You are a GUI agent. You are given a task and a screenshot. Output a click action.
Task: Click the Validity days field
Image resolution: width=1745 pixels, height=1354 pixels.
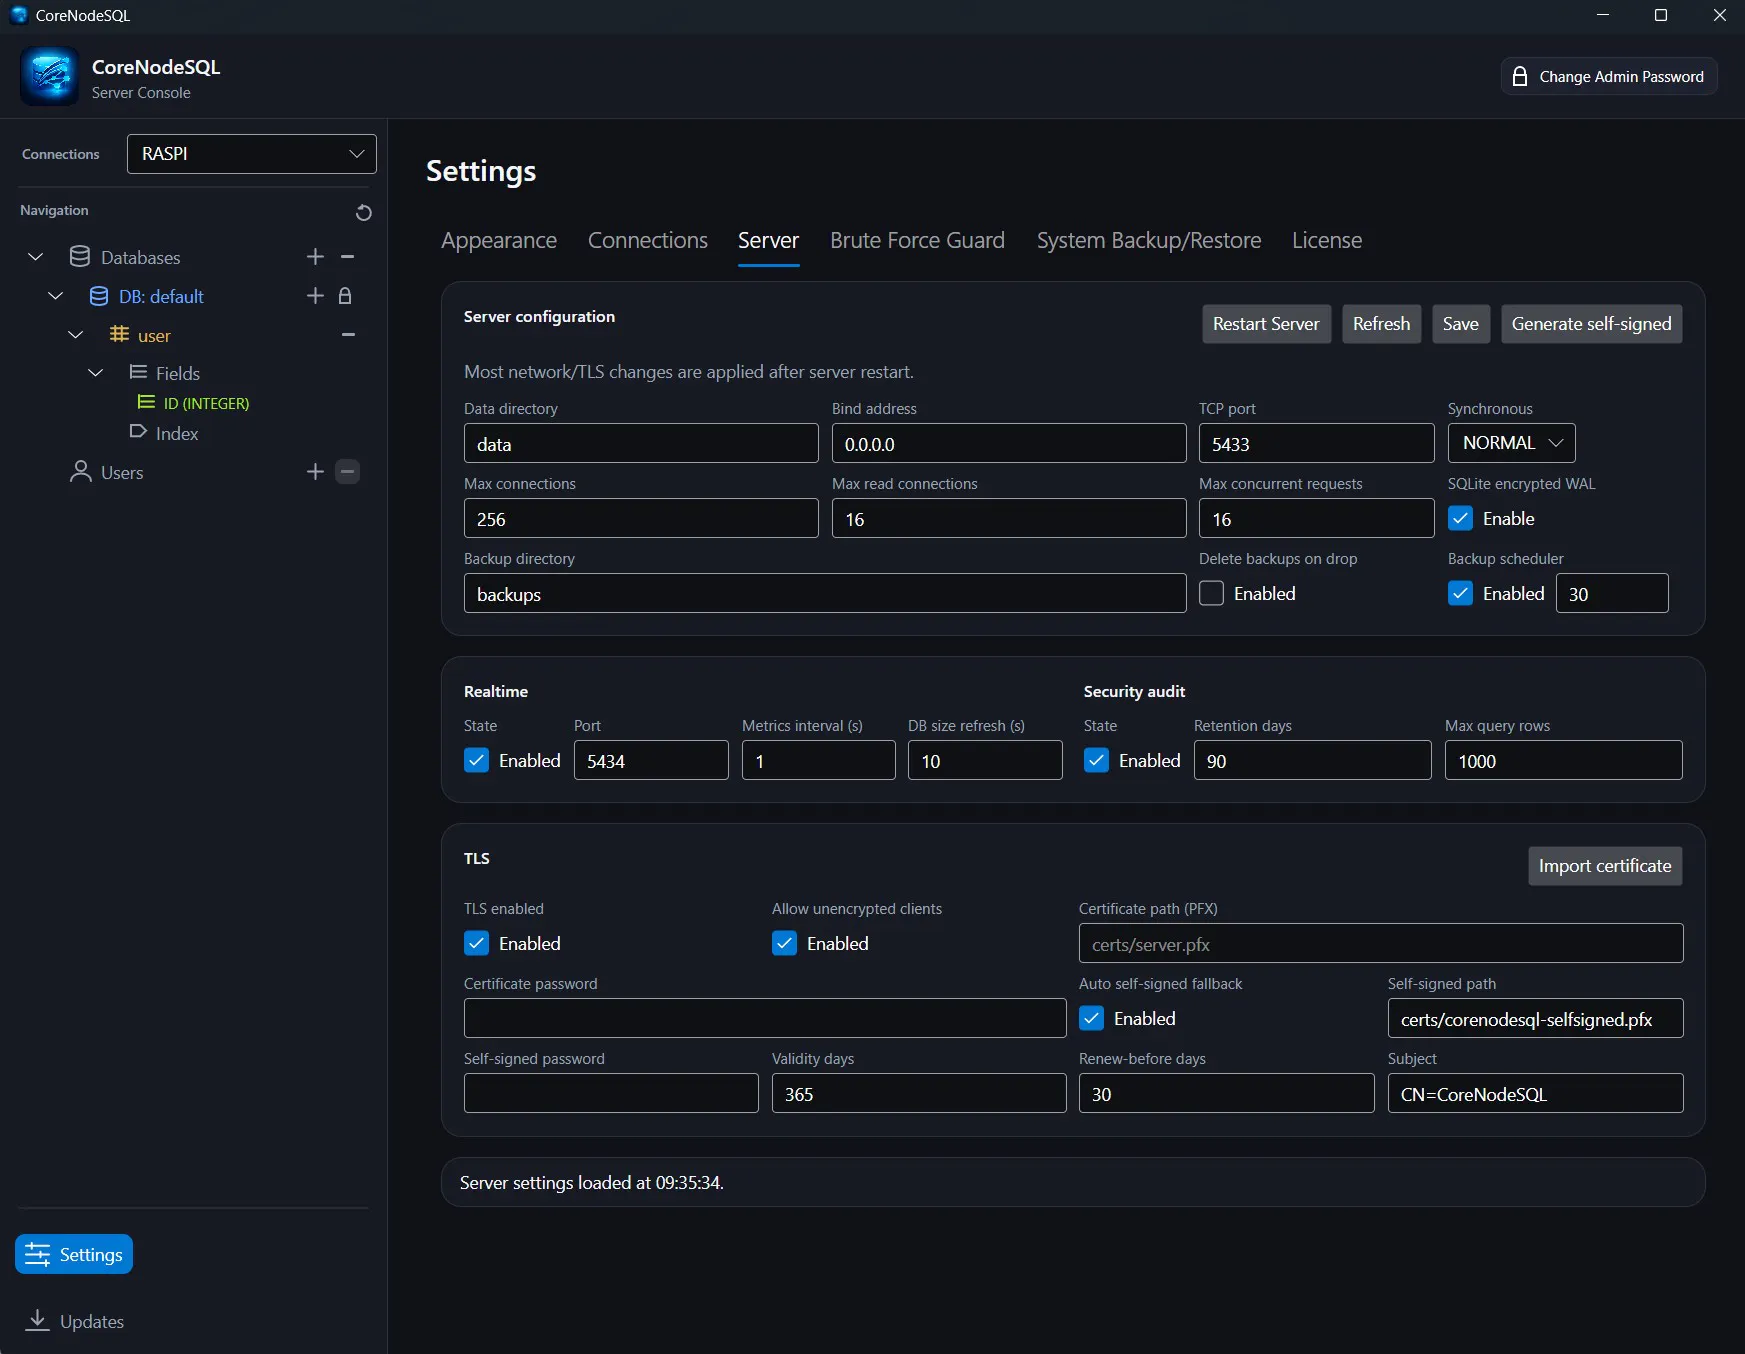click(x=919, y=1093)
